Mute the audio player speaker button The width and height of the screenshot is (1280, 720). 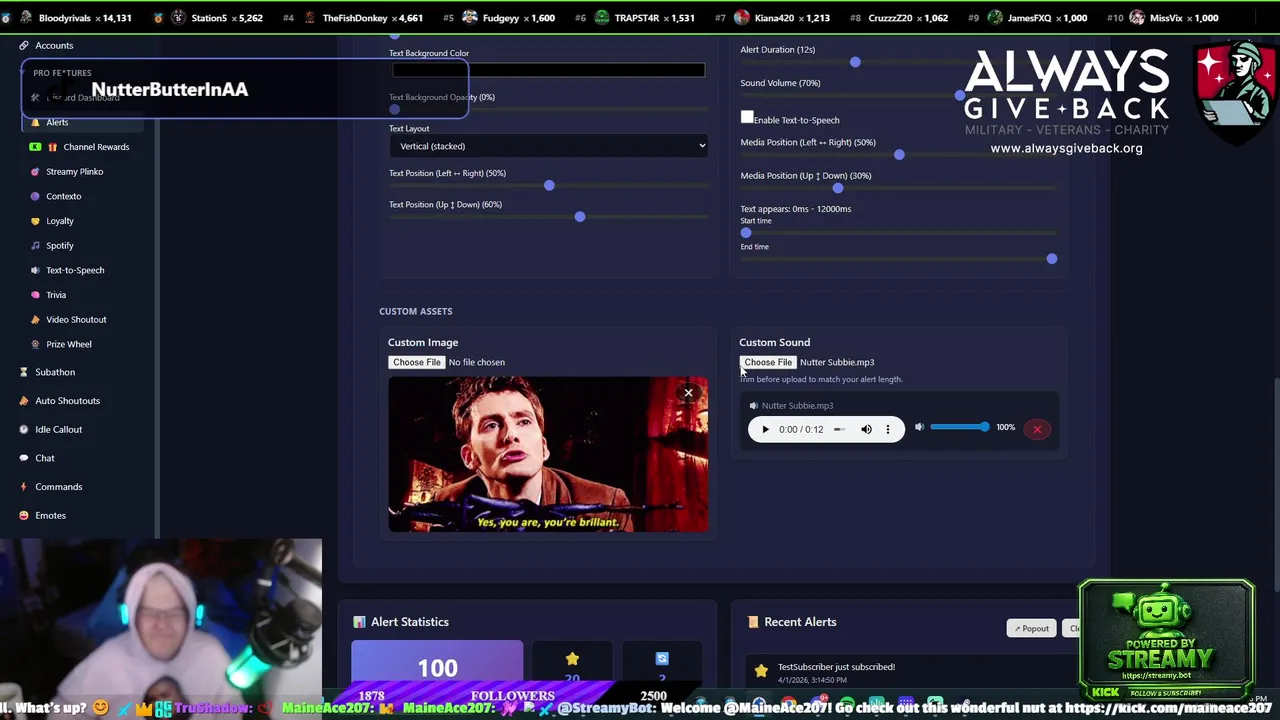tap(866, 429)
